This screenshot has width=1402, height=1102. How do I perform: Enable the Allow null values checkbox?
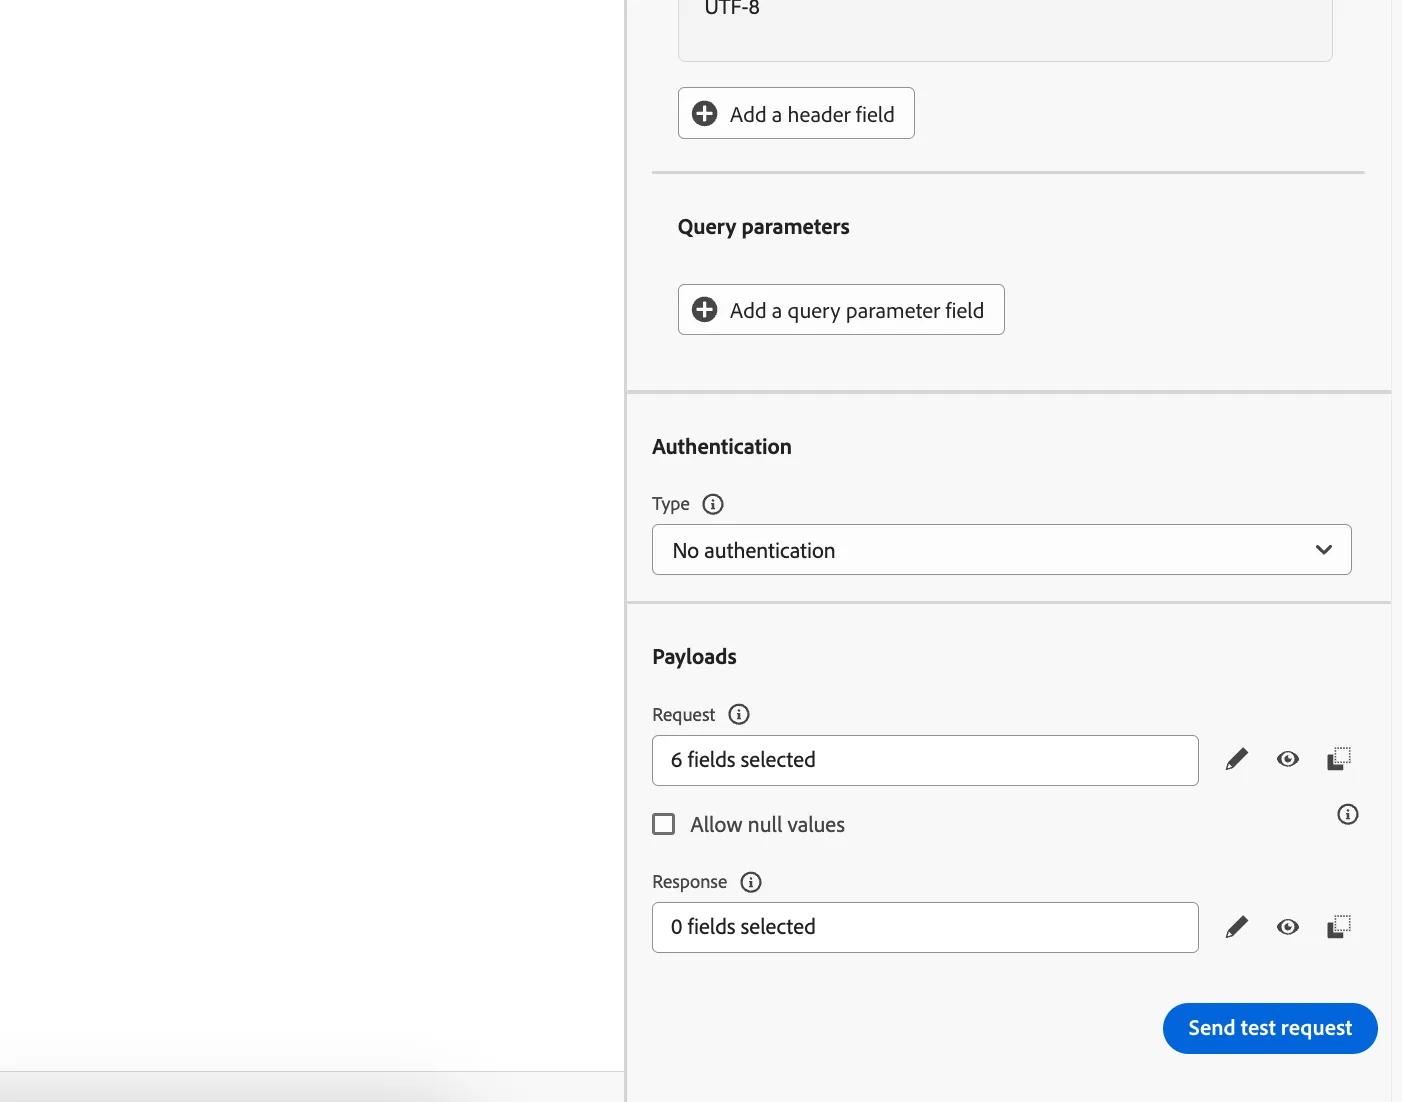point(664,824)
